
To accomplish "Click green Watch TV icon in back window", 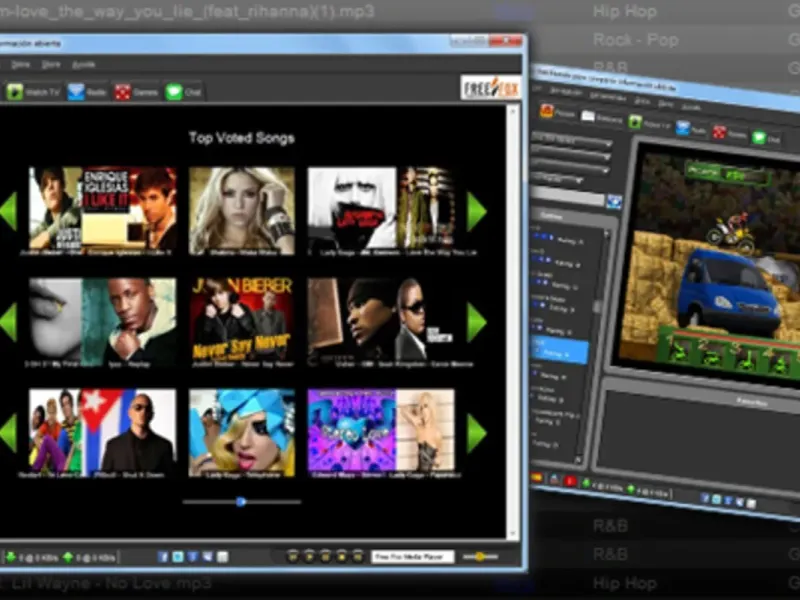I will pos(635,122).
